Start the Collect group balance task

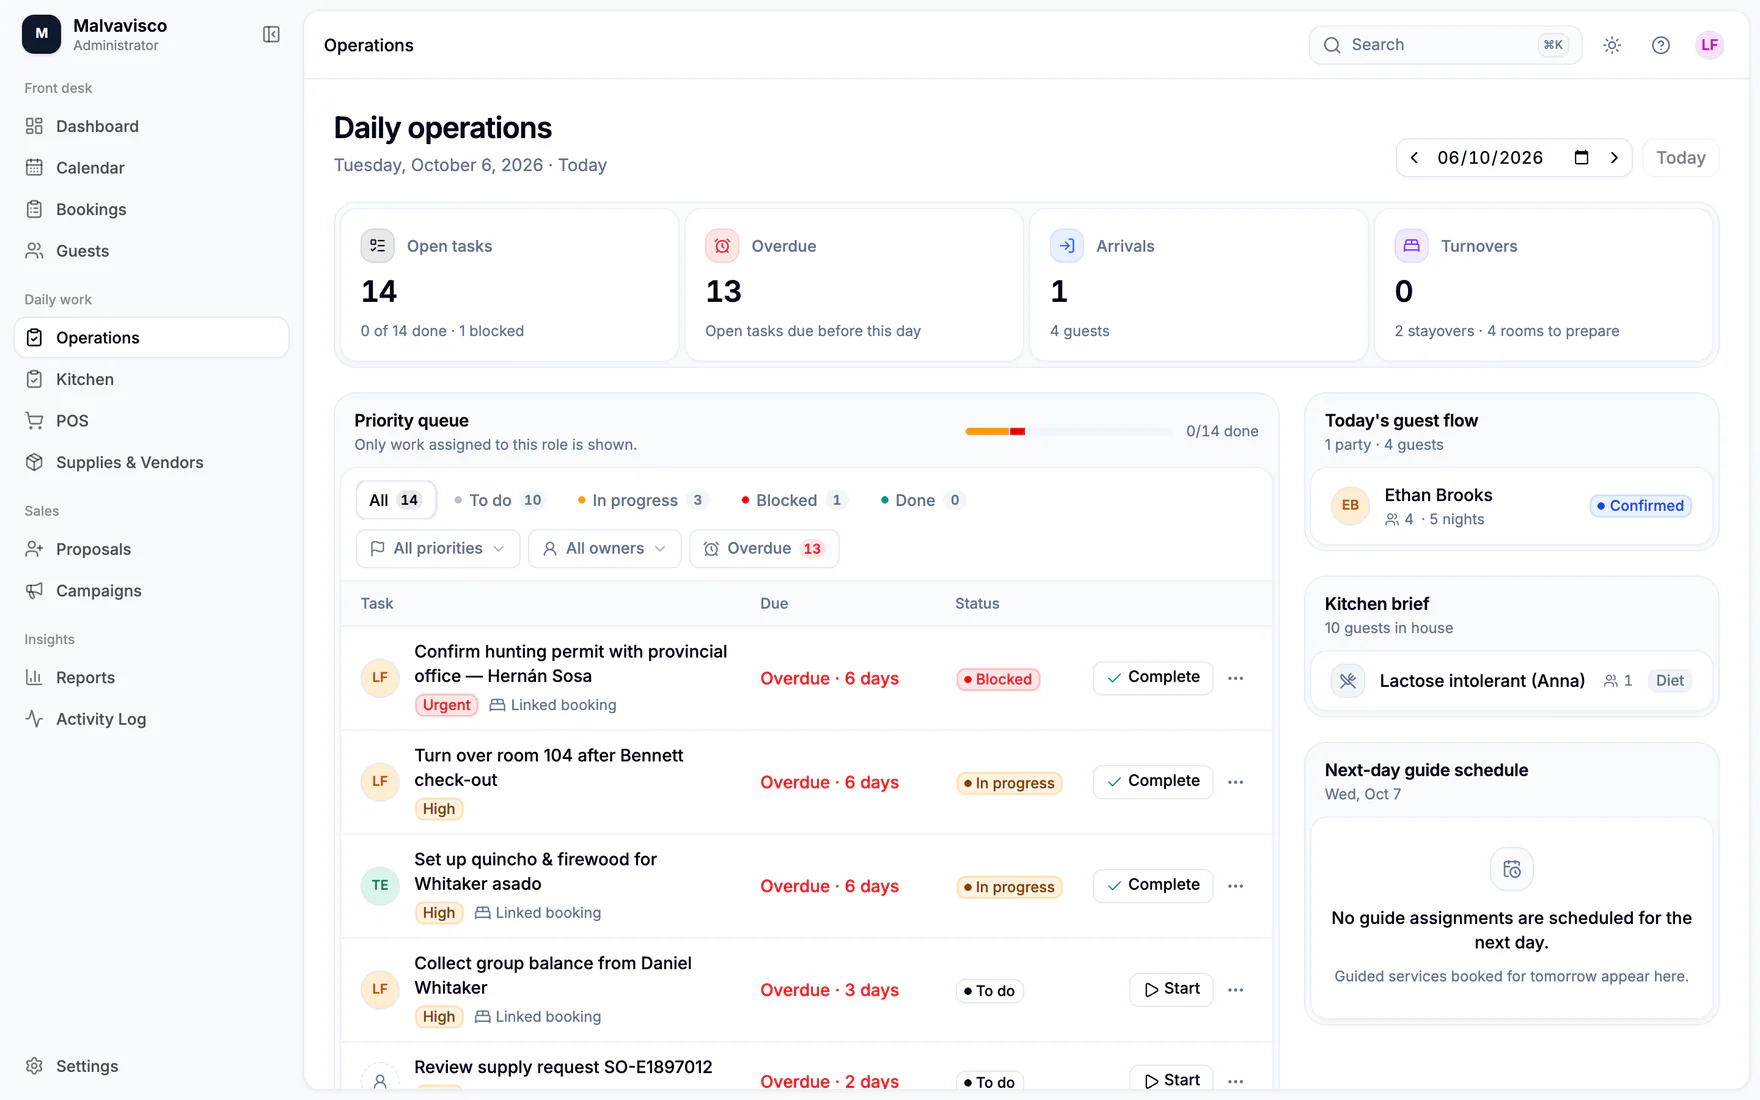tap(1171, 989)
